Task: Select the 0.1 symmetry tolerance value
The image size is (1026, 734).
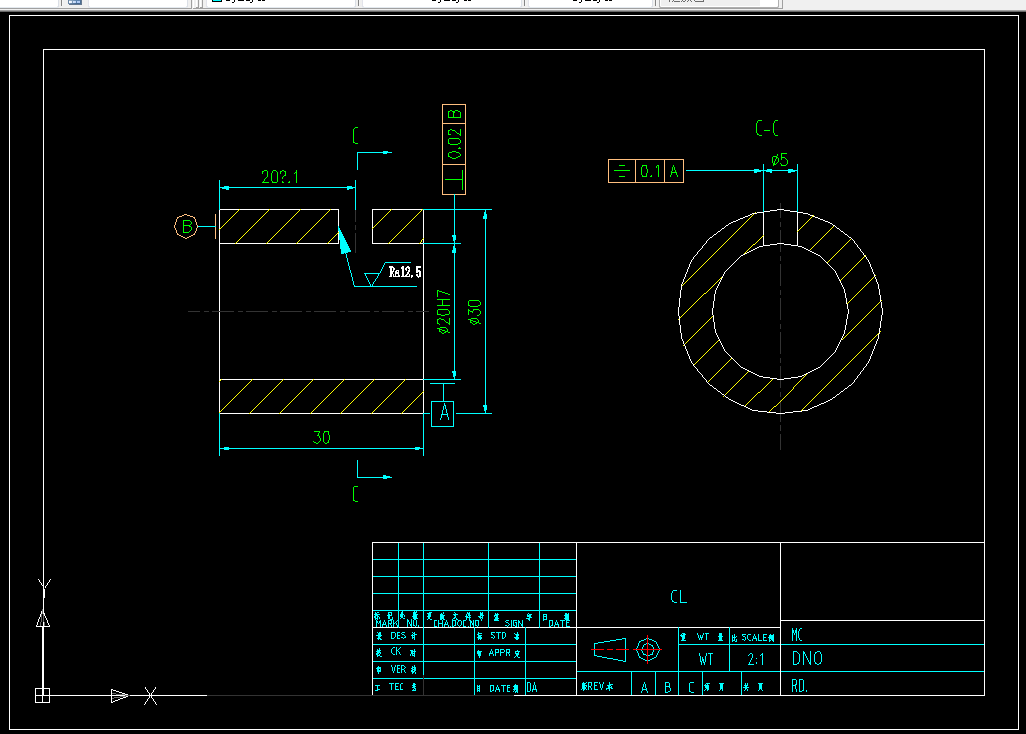Action: [x=650, y=171]
